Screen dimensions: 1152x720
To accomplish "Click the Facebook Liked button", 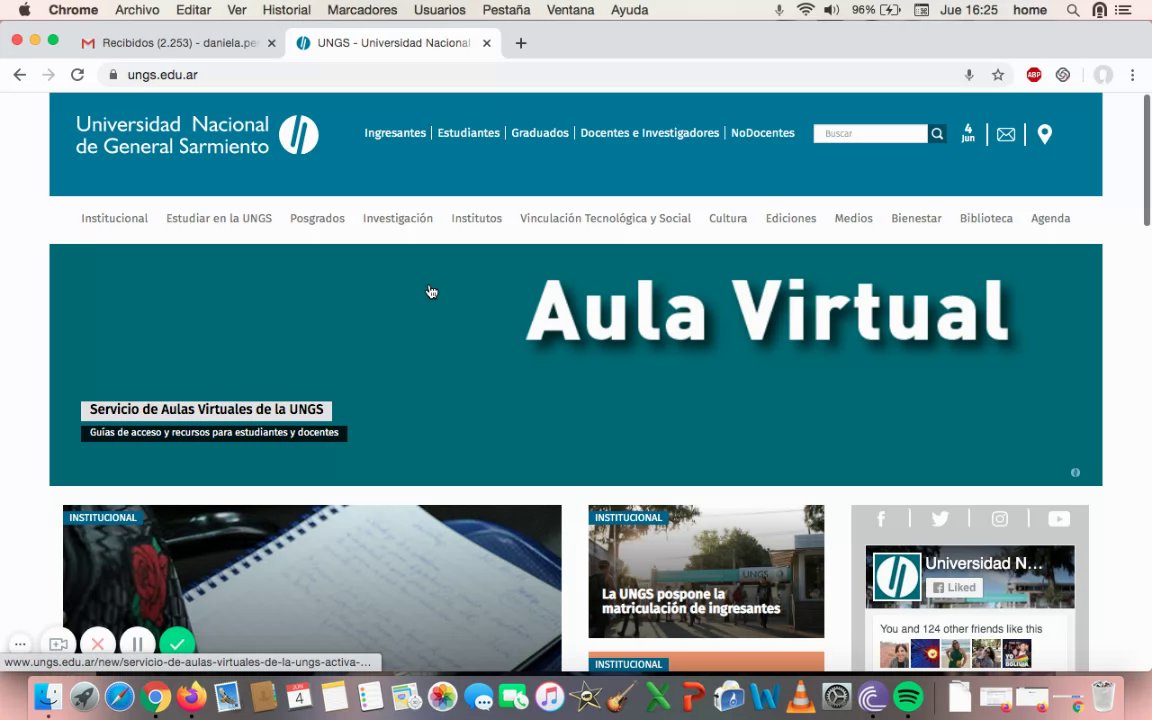I will tap(954, 587).
